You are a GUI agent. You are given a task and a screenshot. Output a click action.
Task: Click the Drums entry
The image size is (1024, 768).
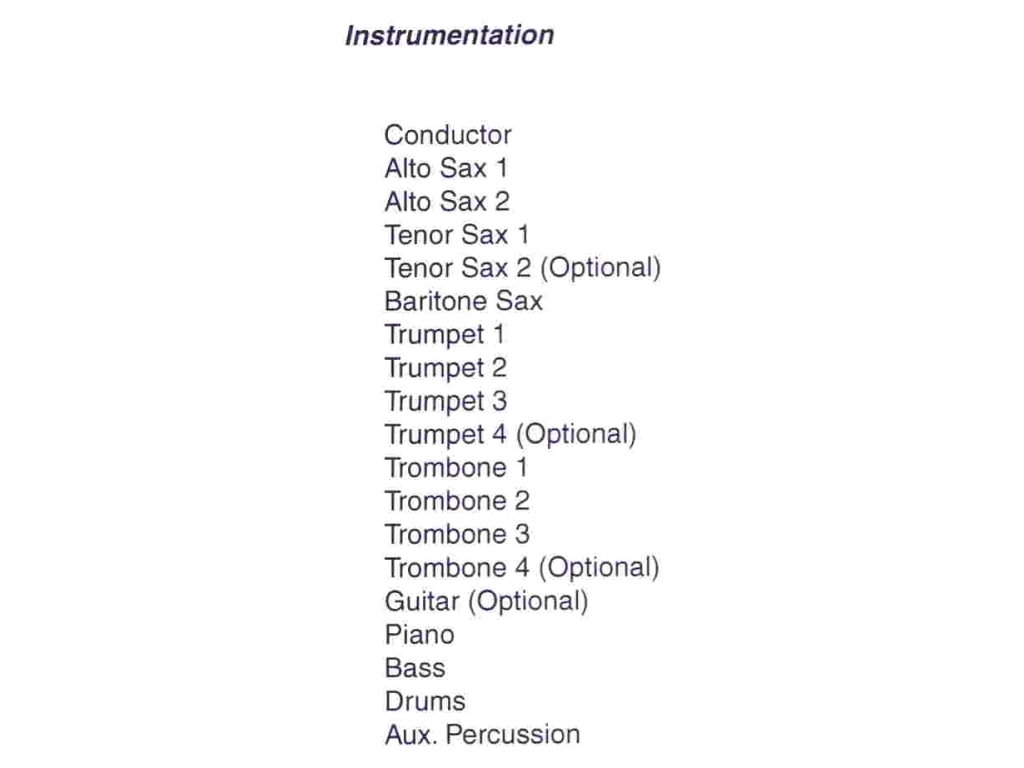tap(425, 702)
